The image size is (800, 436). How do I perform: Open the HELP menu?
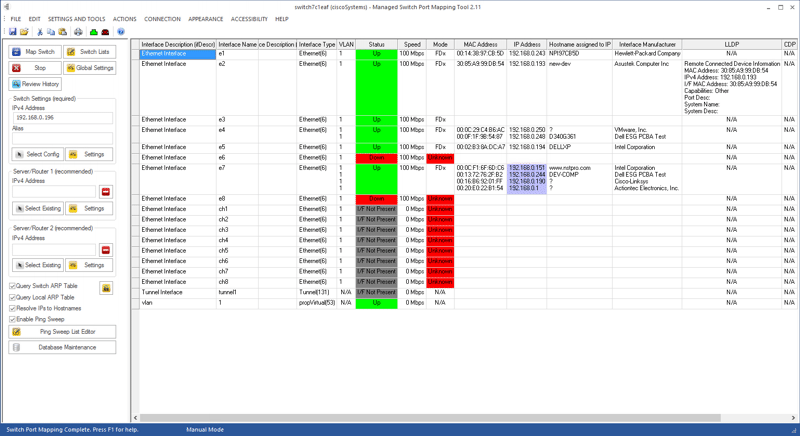pos(282,19)
